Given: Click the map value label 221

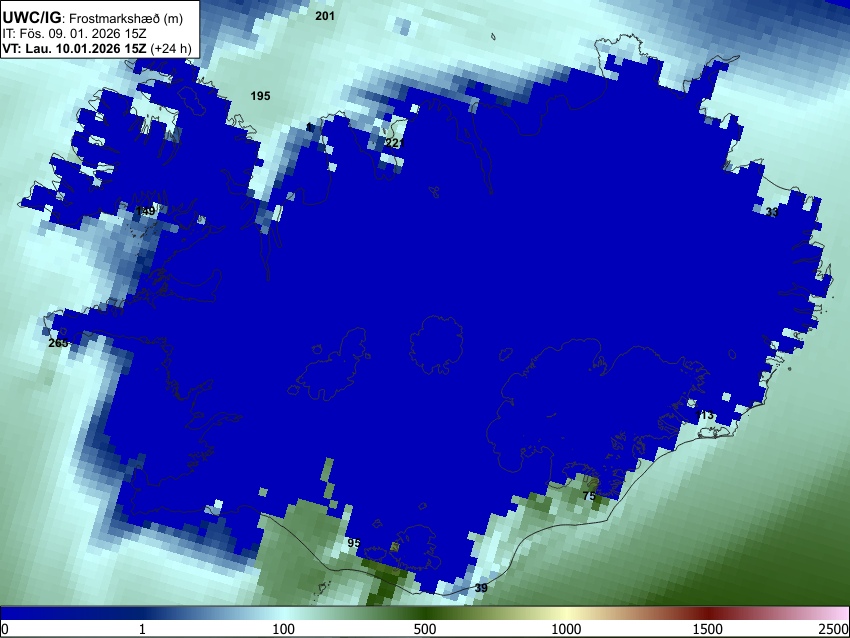Looking at the screenshot, I should coord(395,143).
